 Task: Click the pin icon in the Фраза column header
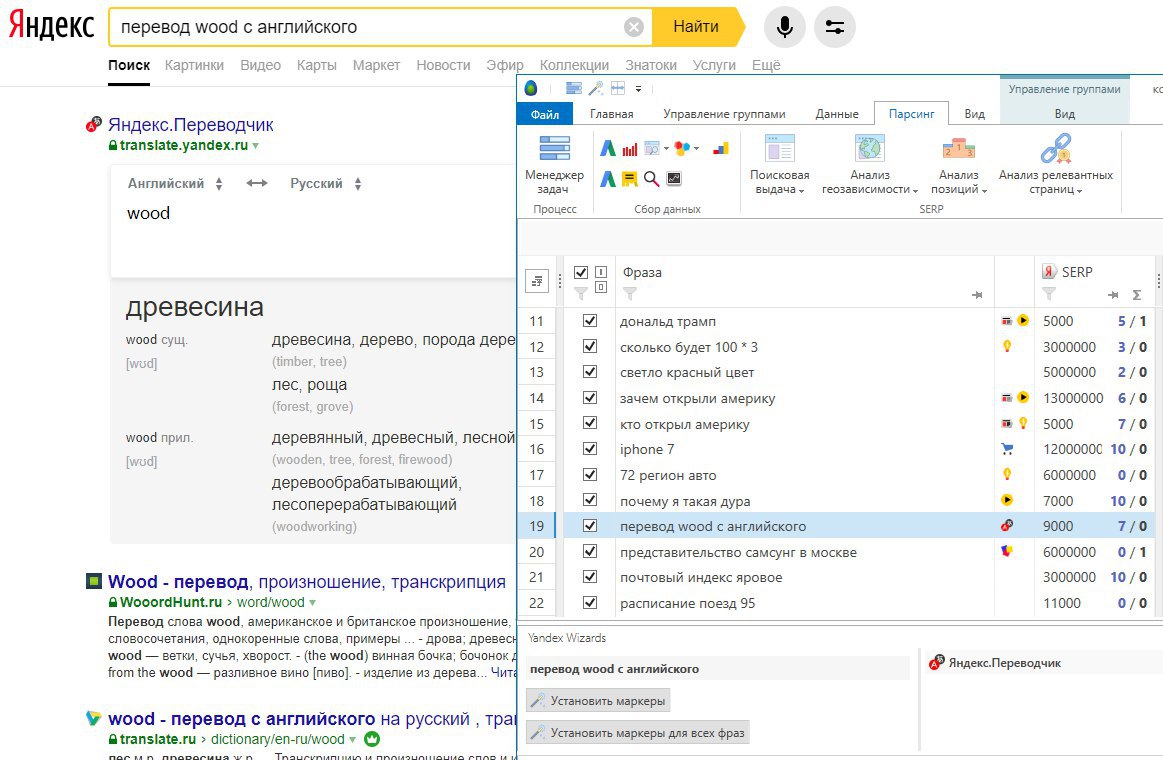977,295
